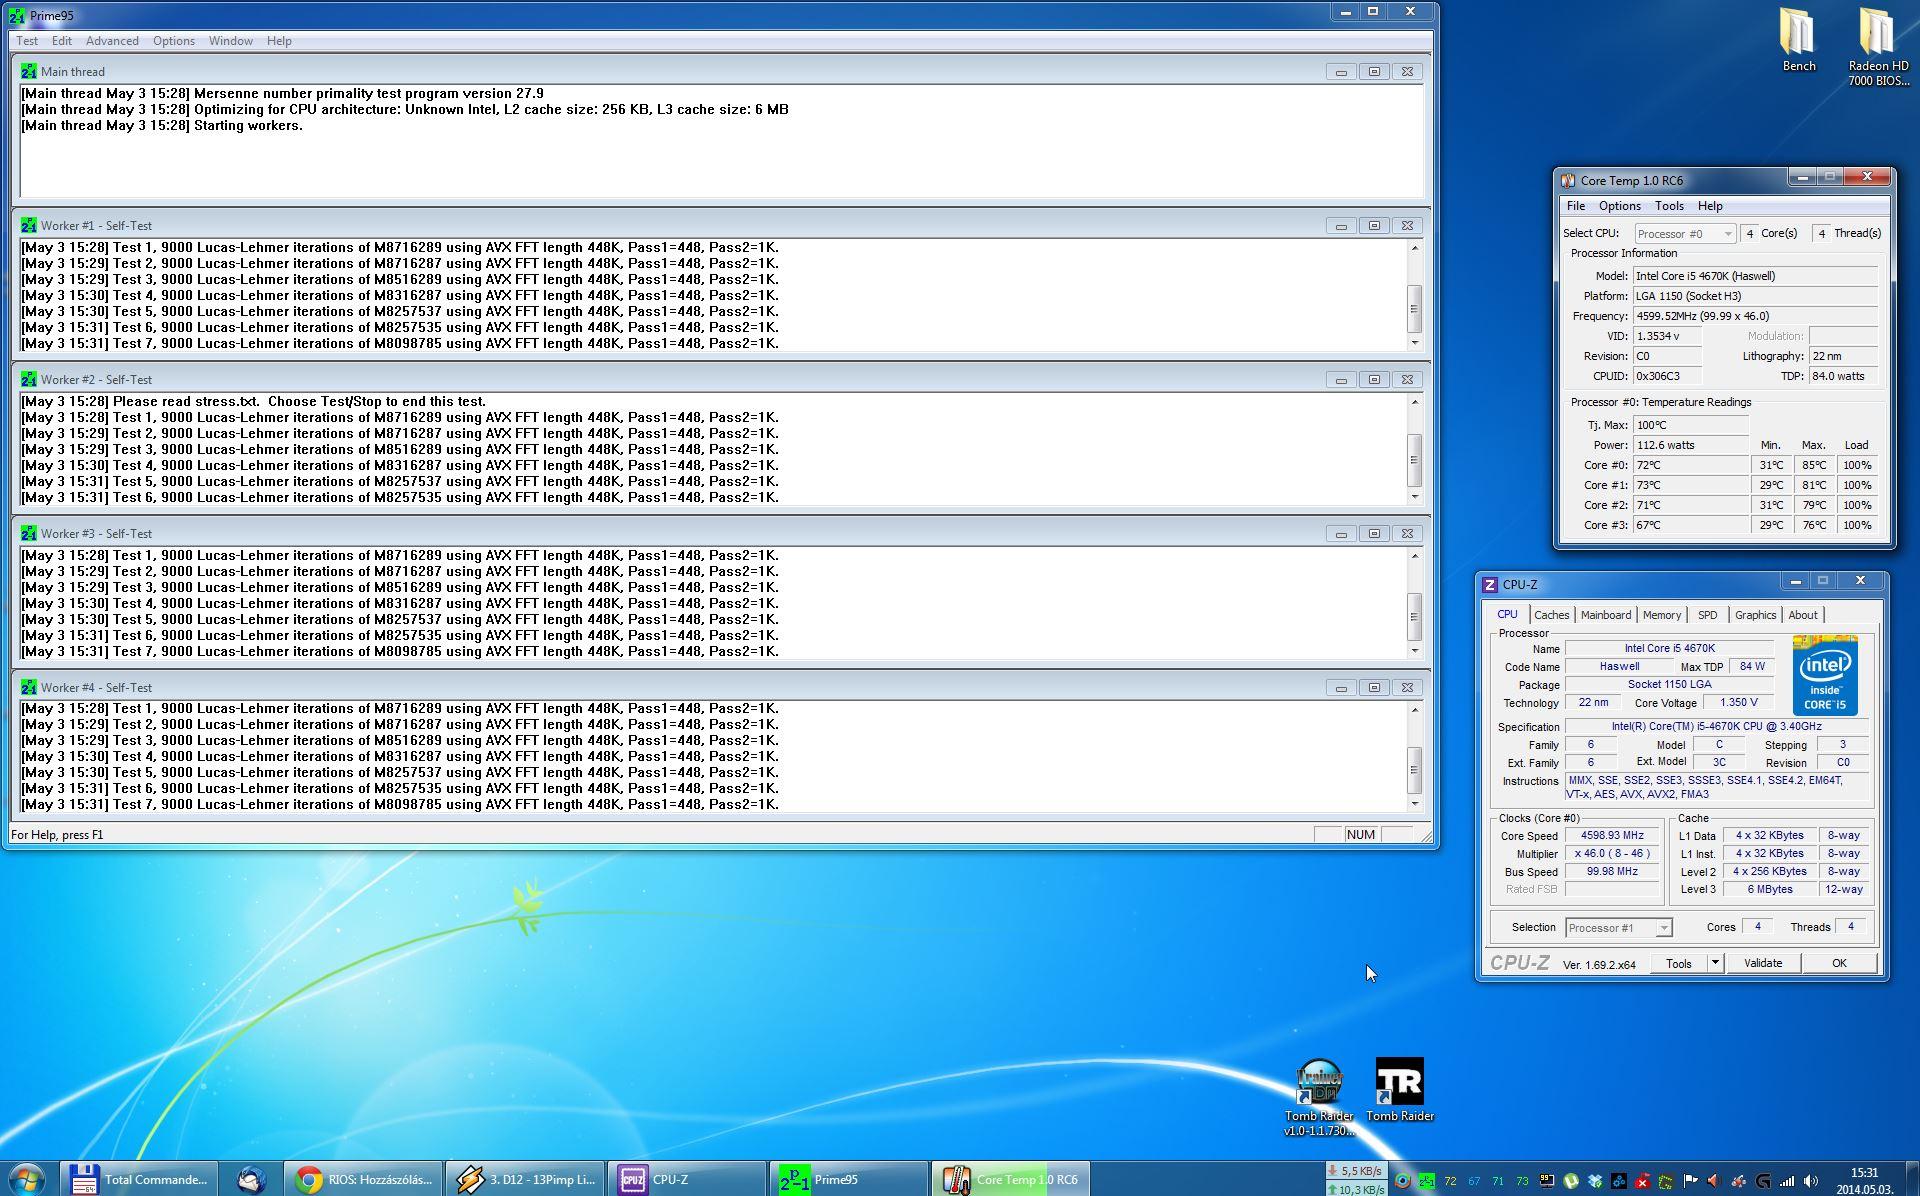
Task: Switch to the CPU-Z Mainboard tab
Action: click(x=1605, y=615)
